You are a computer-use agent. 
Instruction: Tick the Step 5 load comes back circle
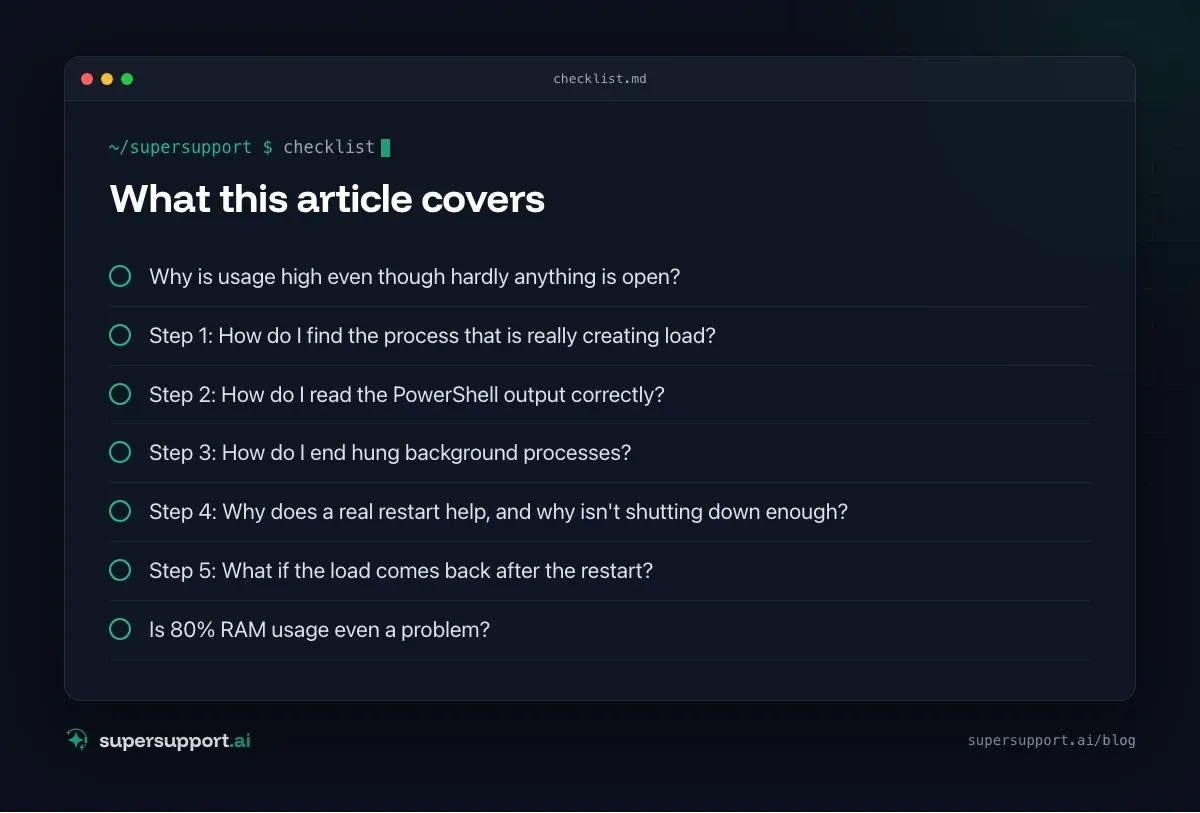pos(120,570)
